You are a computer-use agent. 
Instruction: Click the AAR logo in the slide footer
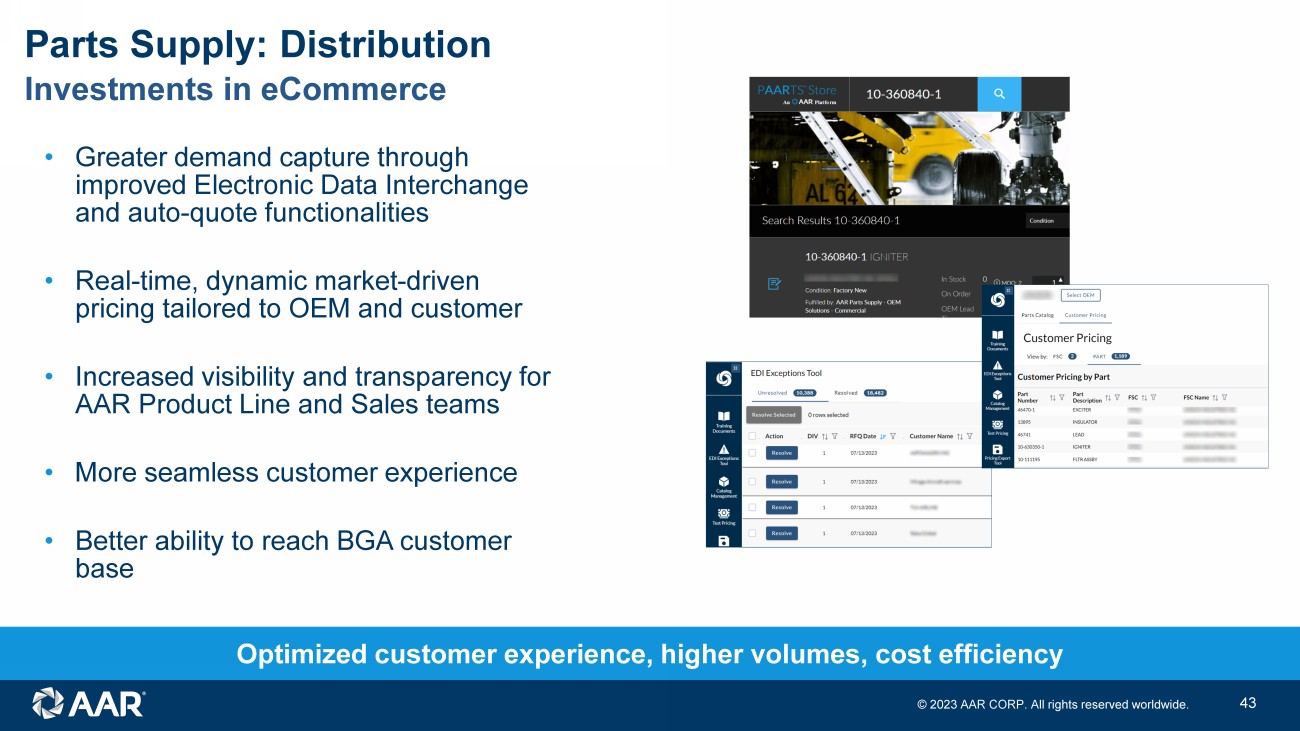click(88, 703)
